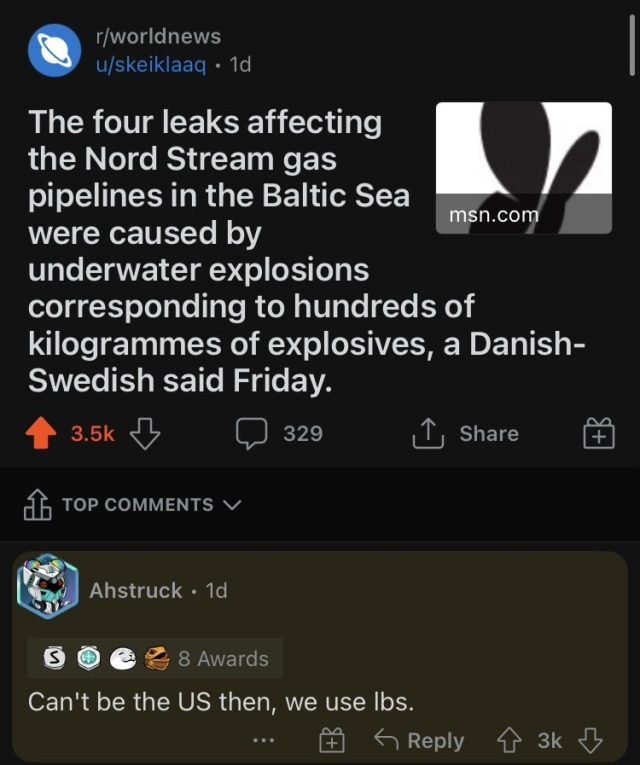Screen dimensions: 640x765
Task: Downvote Ahstruck's comment
Action: click(591, 740)
